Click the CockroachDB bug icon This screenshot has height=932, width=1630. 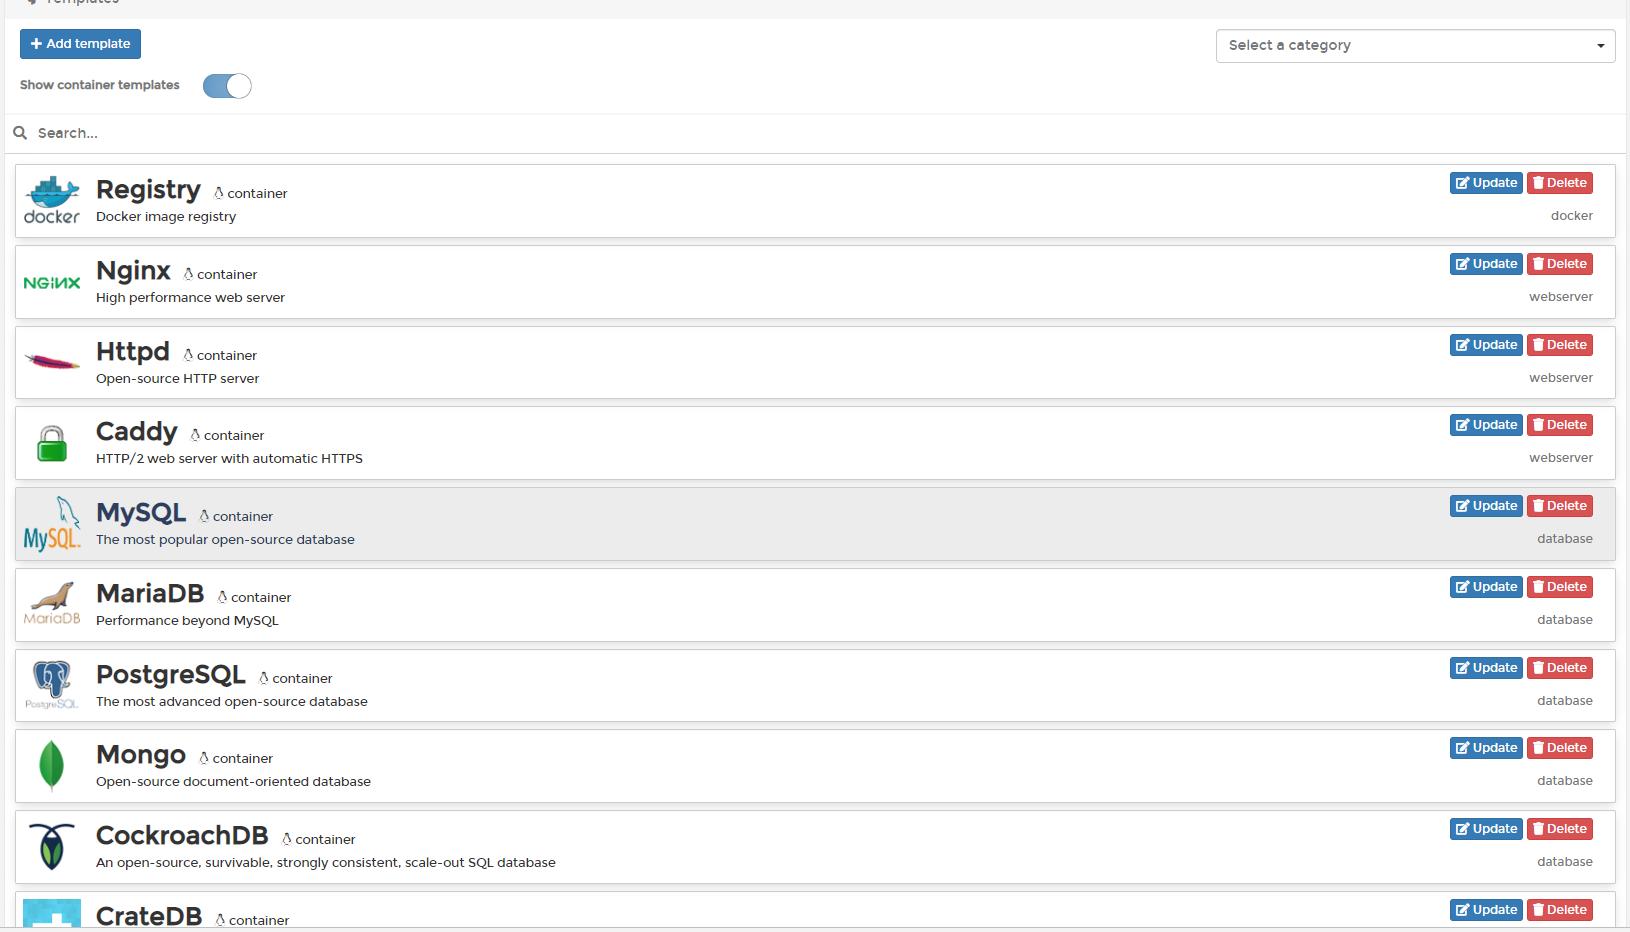(51, 846)
